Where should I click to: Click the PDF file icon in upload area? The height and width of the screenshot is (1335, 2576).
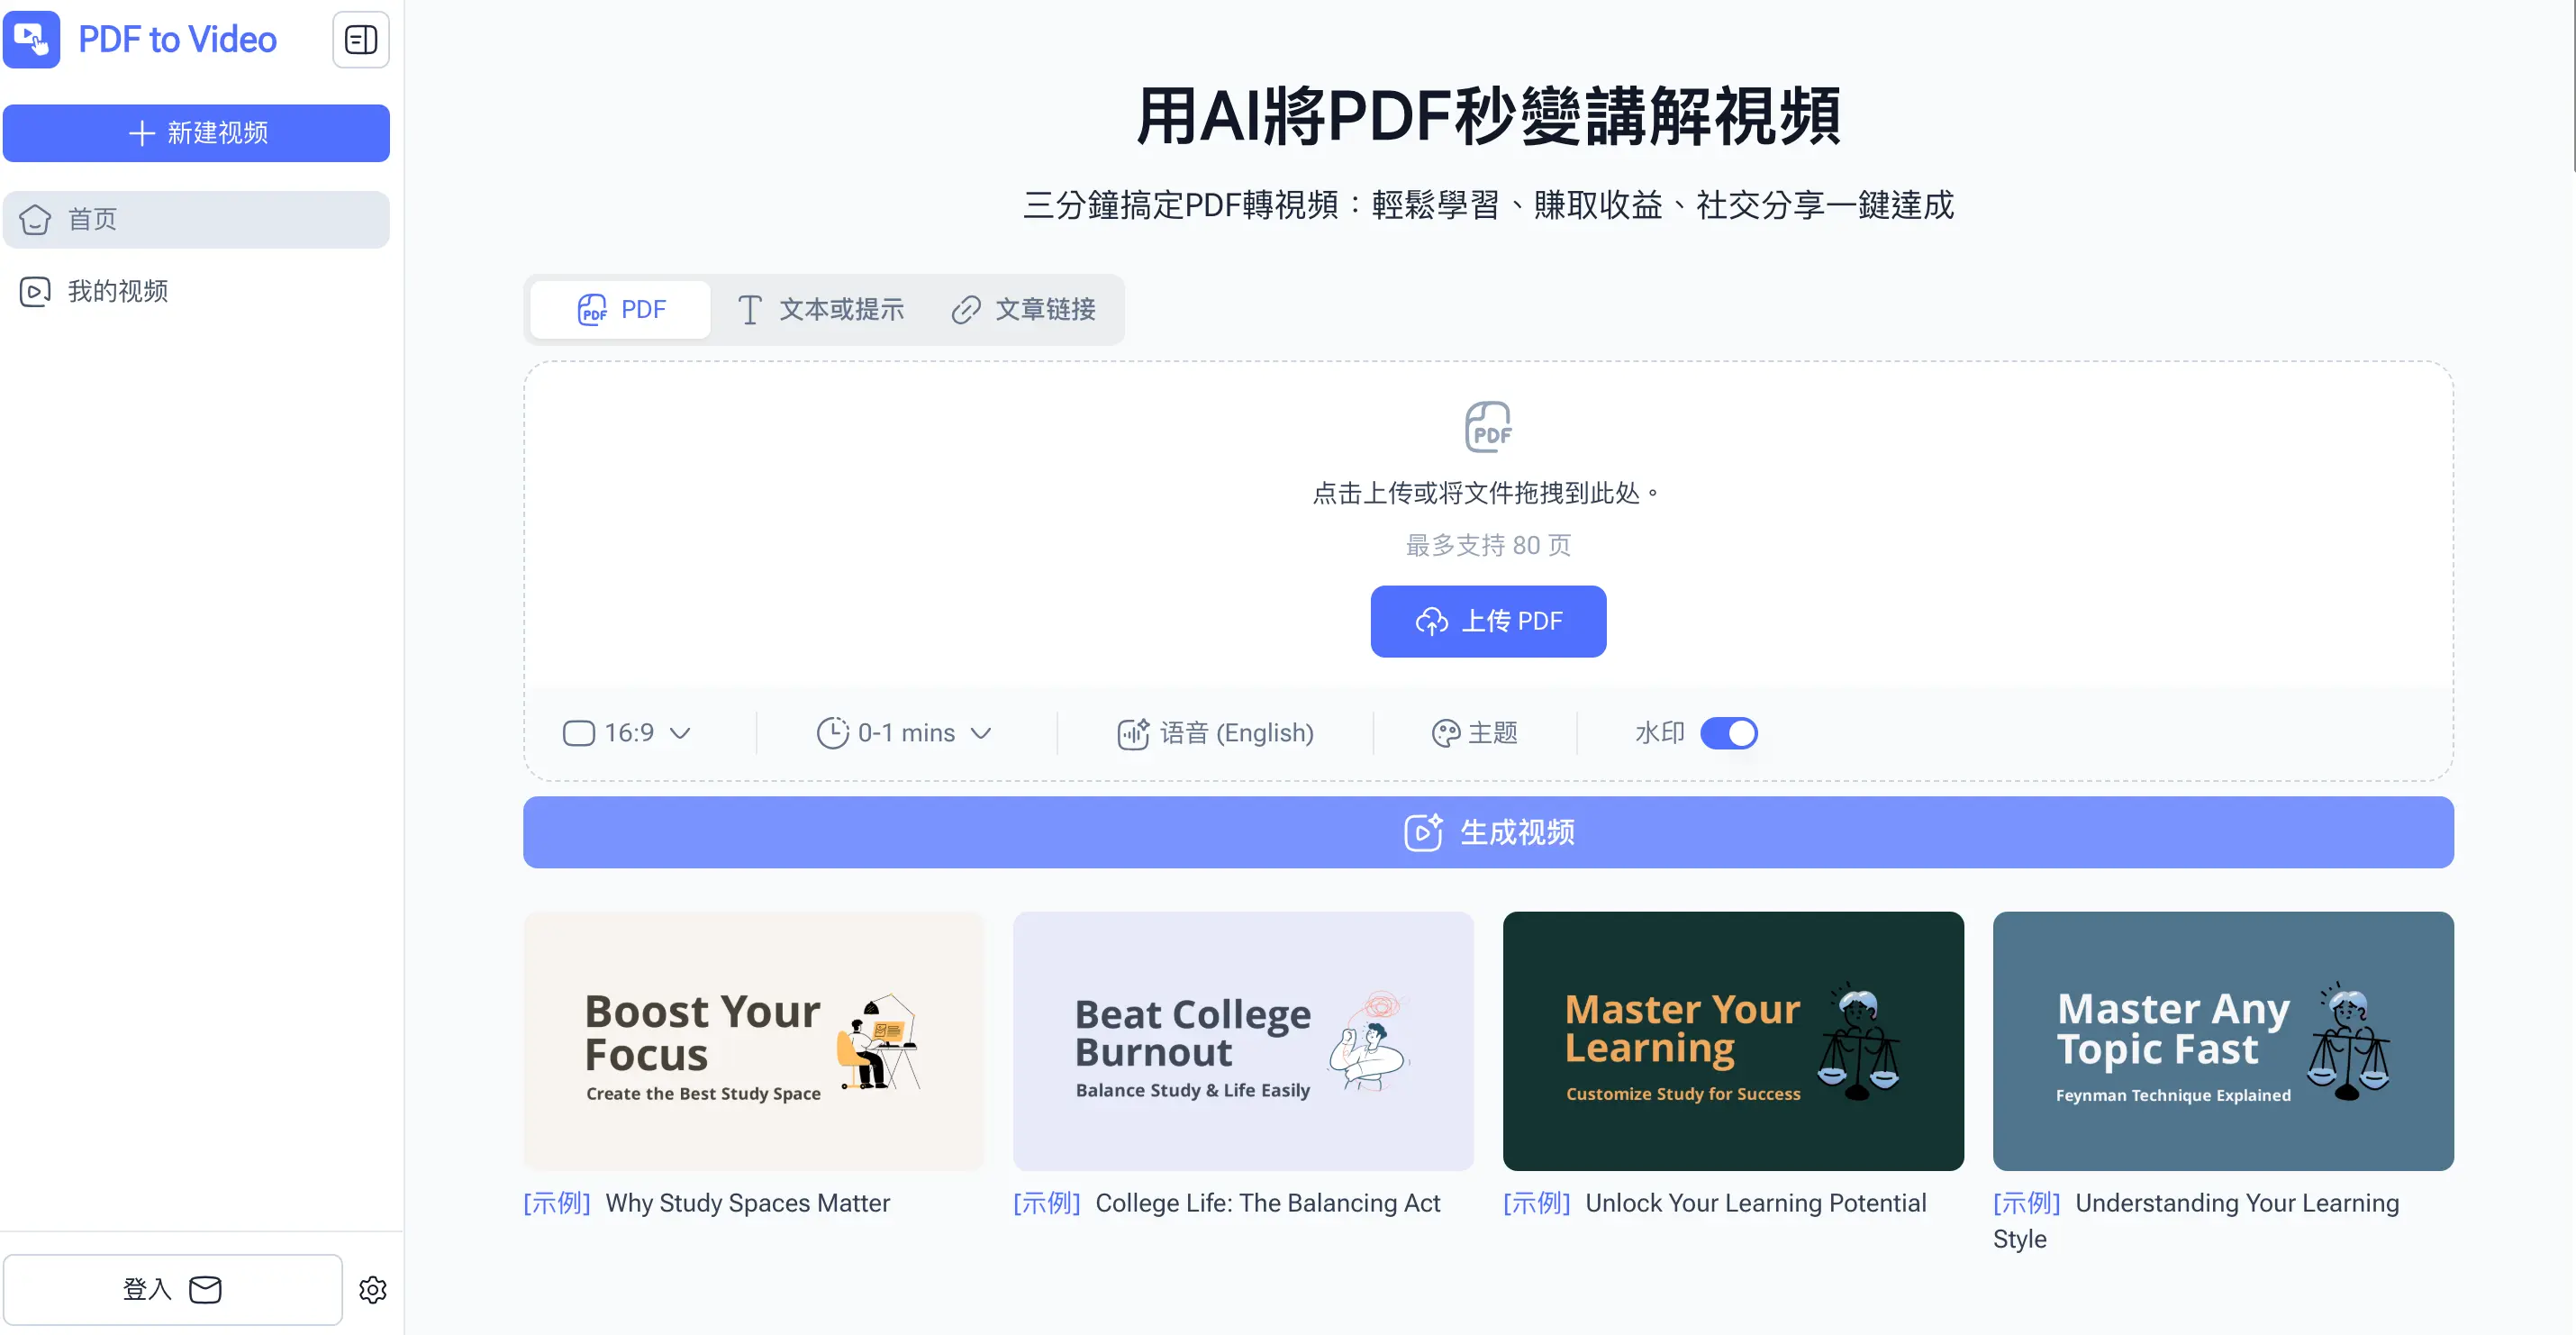(x=1488, y=427)
